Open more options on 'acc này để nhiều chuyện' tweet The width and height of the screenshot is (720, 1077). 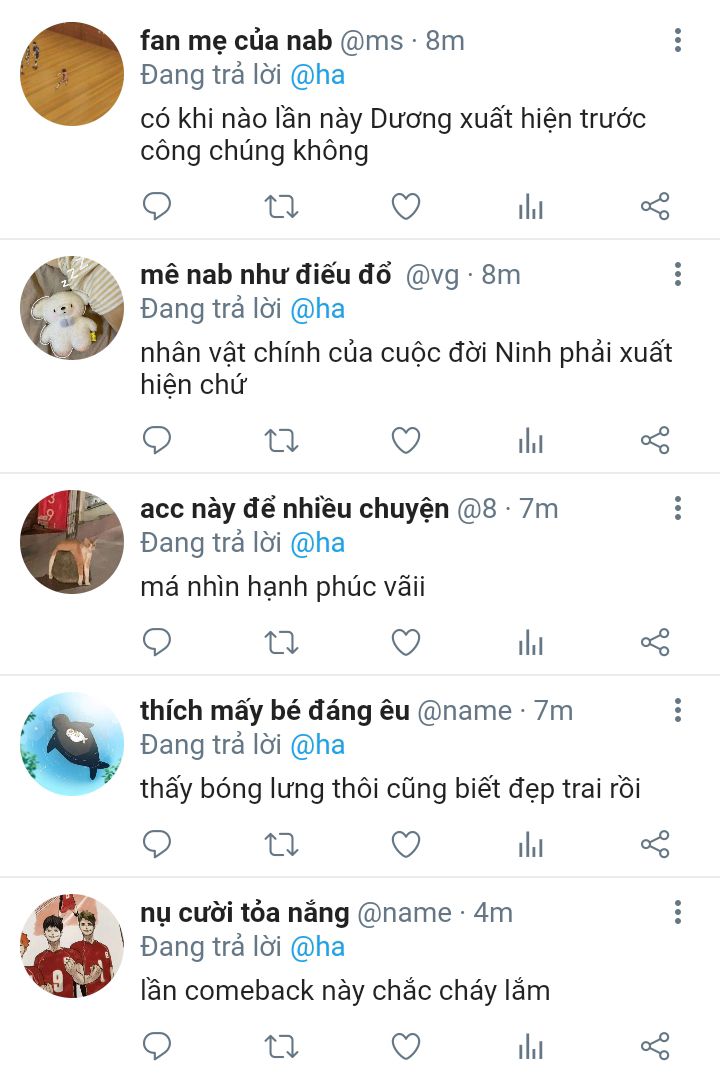[678, 508]
